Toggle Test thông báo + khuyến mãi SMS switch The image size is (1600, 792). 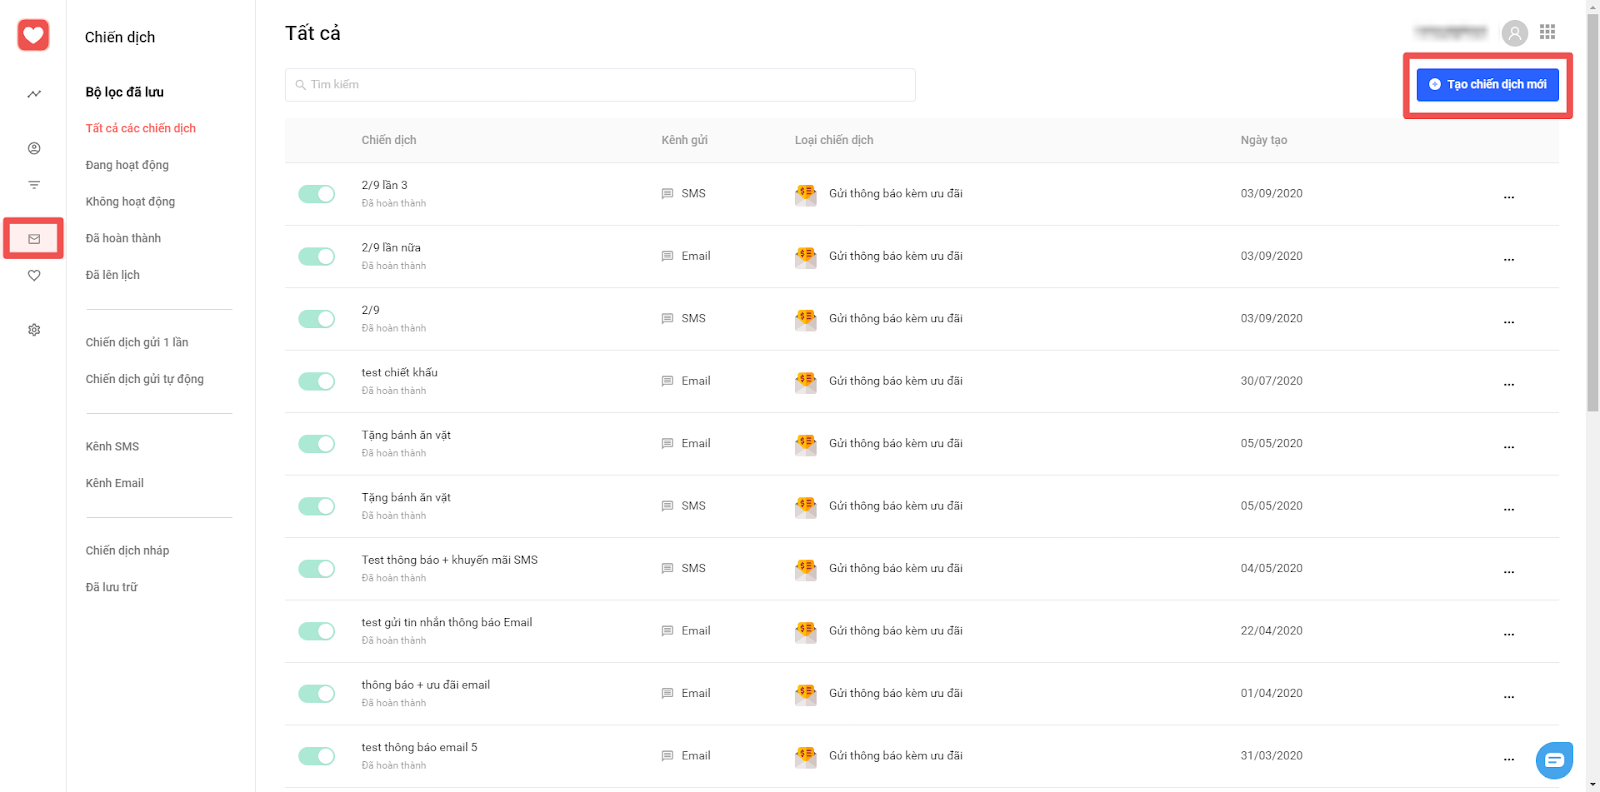coord(317,569)
